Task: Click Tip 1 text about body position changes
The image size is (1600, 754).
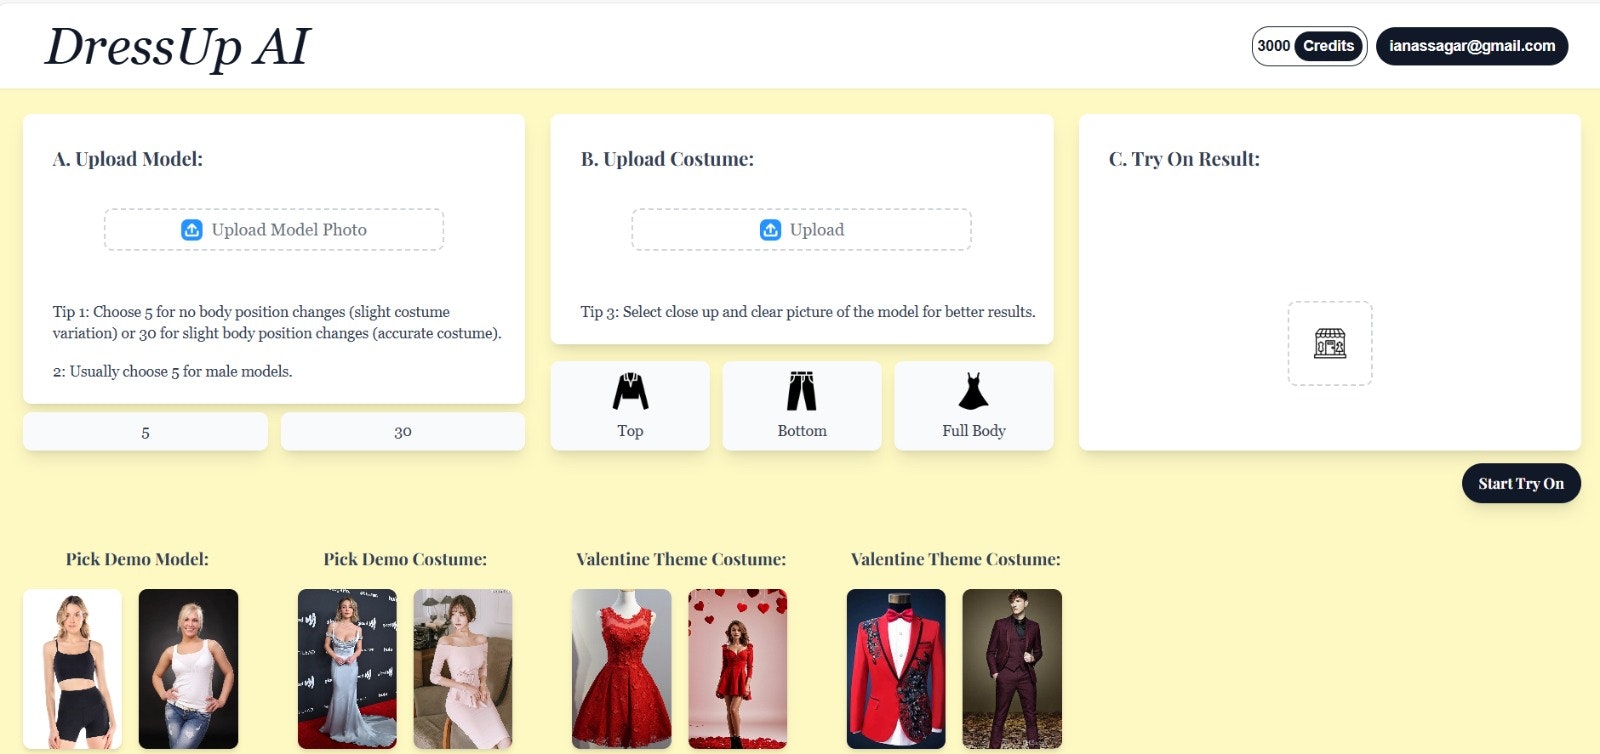Action: pyautogui.click(x=277, y=322)
